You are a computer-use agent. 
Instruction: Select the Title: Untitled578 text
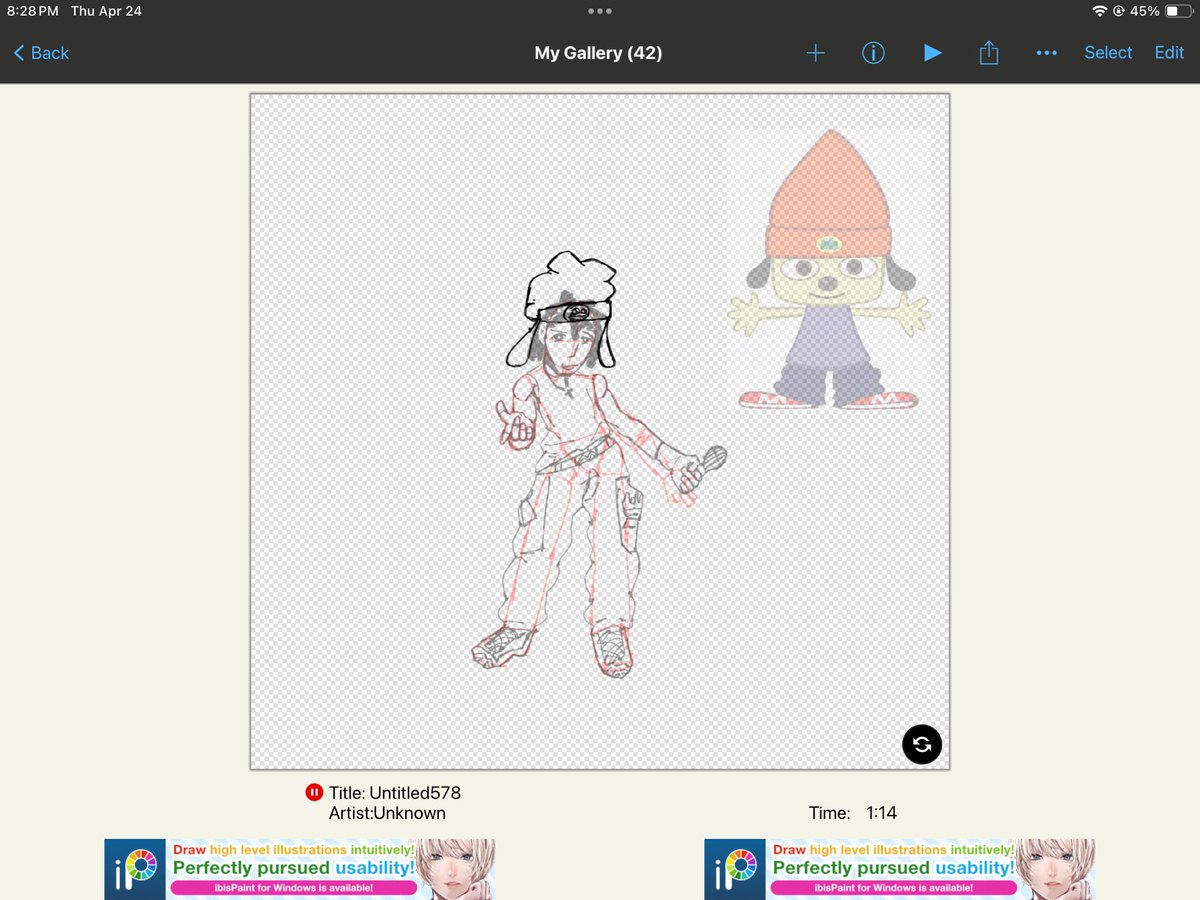[x=395, y=792]
